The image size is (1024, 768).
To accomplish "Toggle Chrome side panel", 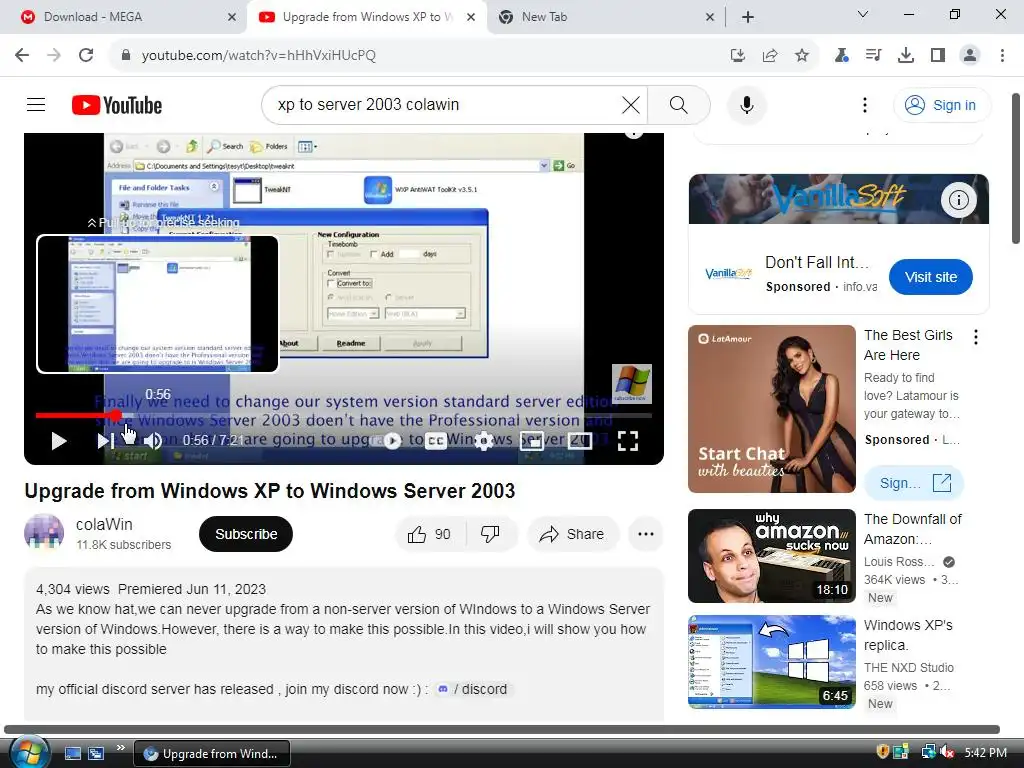I will pyautogui.click(x=938, y=56).
